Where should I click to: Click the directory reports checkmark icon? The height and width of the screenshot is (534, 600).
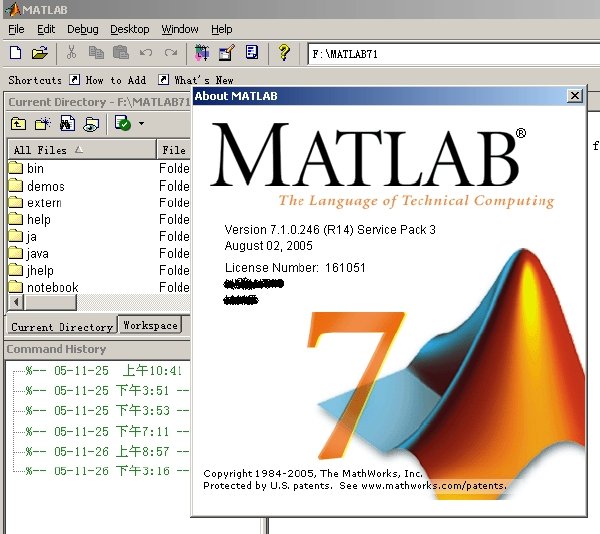tap(122, 123)
